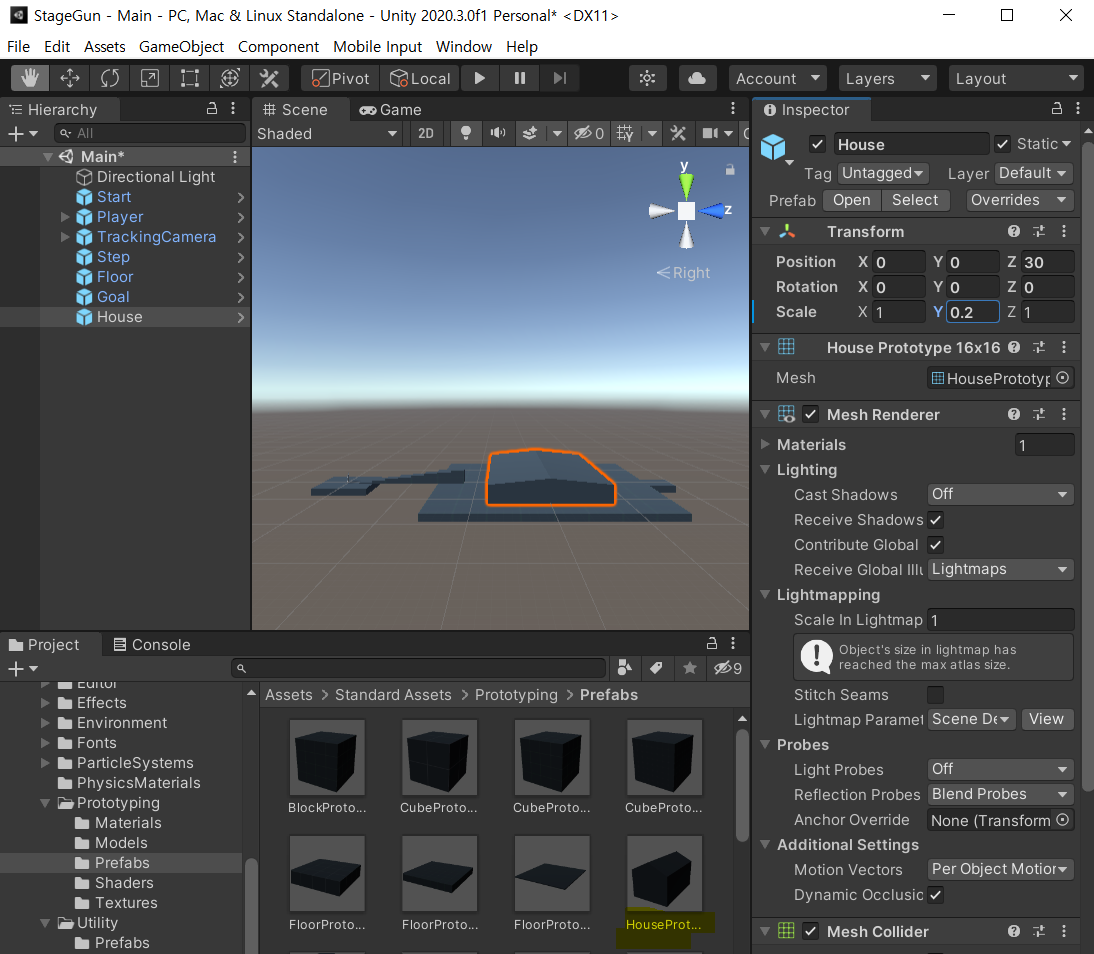Click prefab Open button

pyautogui.click(x=851, y=200)
